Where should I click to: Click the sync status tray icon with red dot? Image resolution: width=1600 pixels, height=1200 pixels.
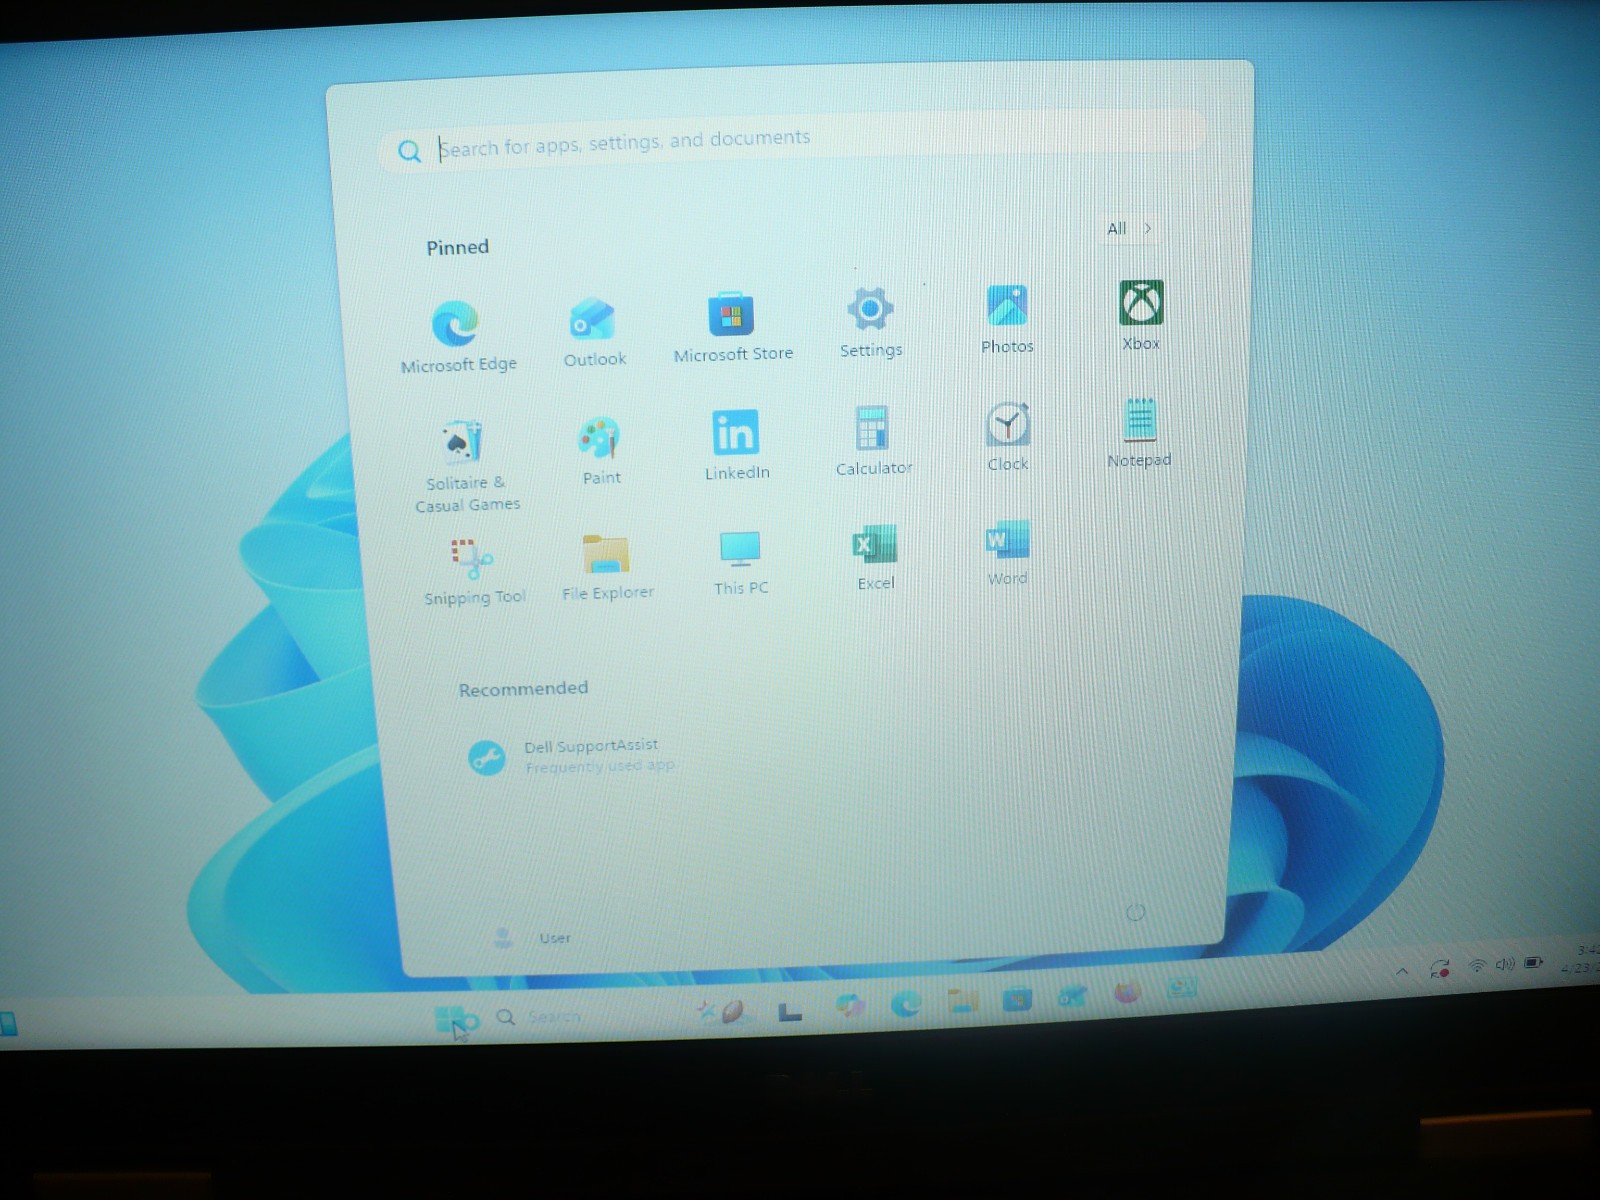tap(1440, 968)
